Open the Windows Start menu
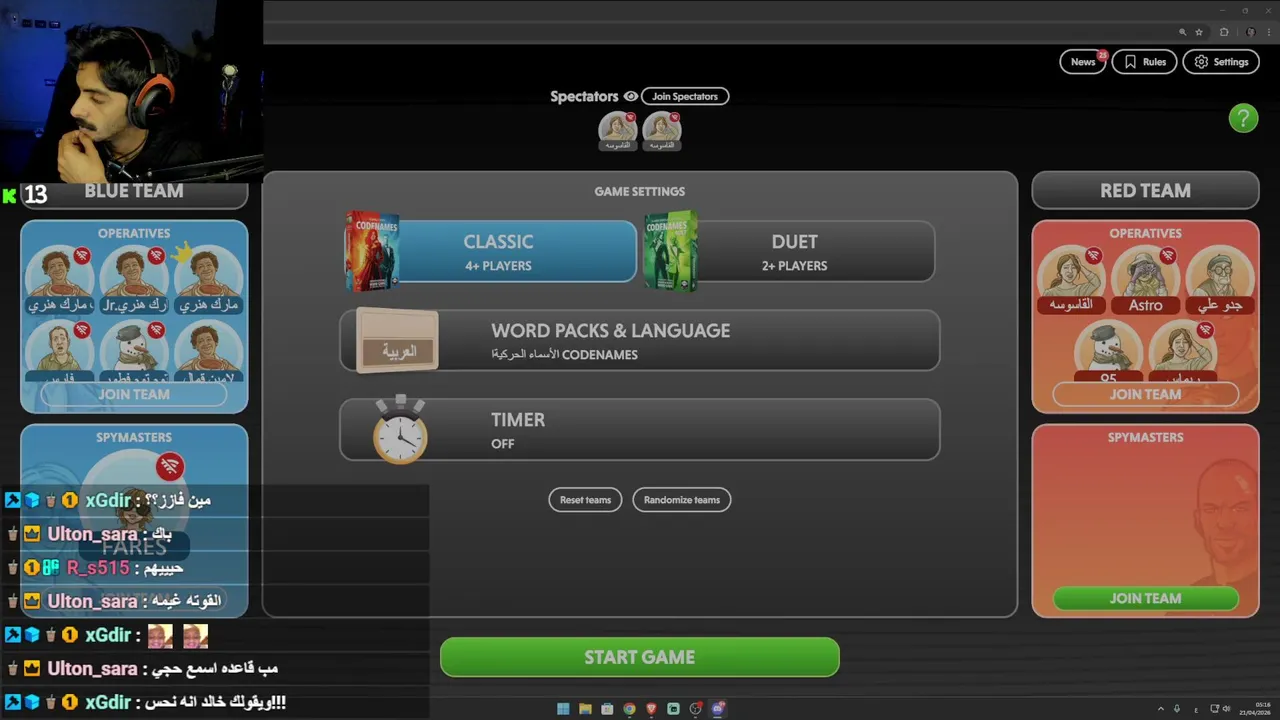The height and width of the screenshot is (720, 1280). click(563, 709)
